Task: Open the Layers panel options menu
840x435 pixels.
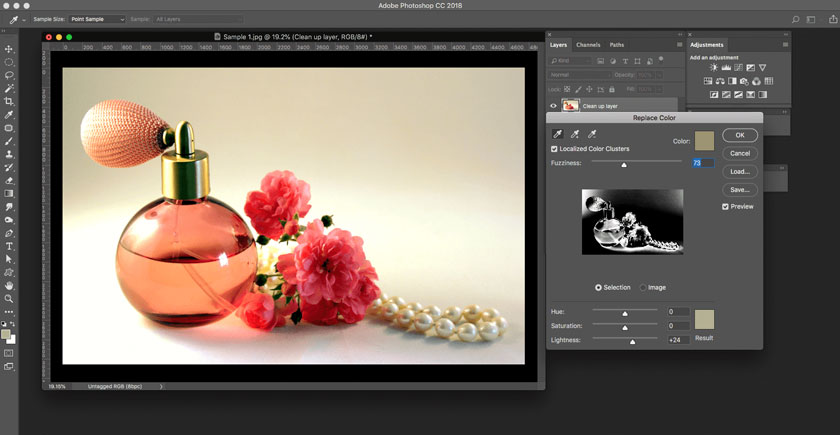Action: pyautogui.click(x=681, y=45)
